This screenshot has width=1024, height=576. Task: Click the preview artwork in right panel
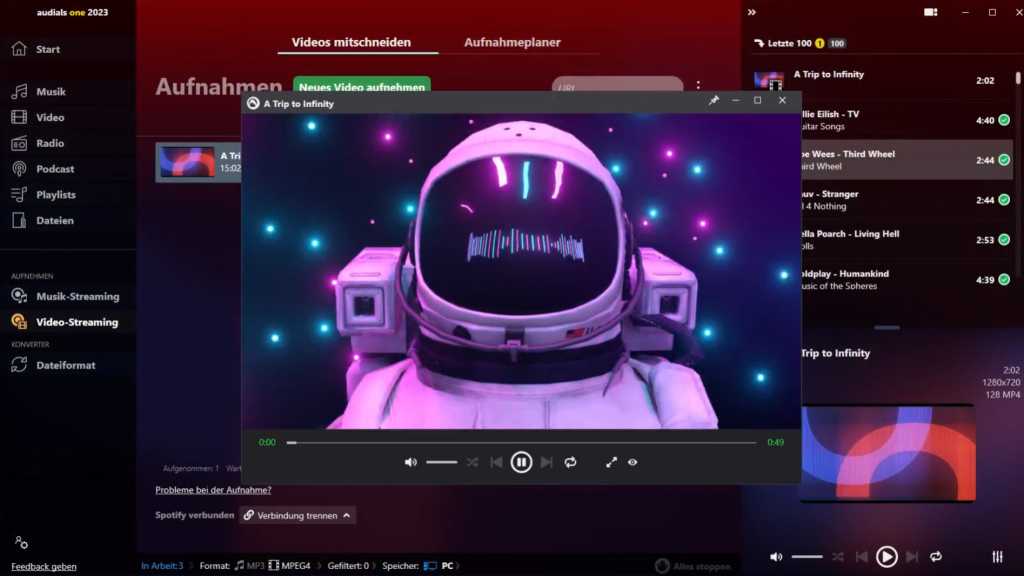888,453
